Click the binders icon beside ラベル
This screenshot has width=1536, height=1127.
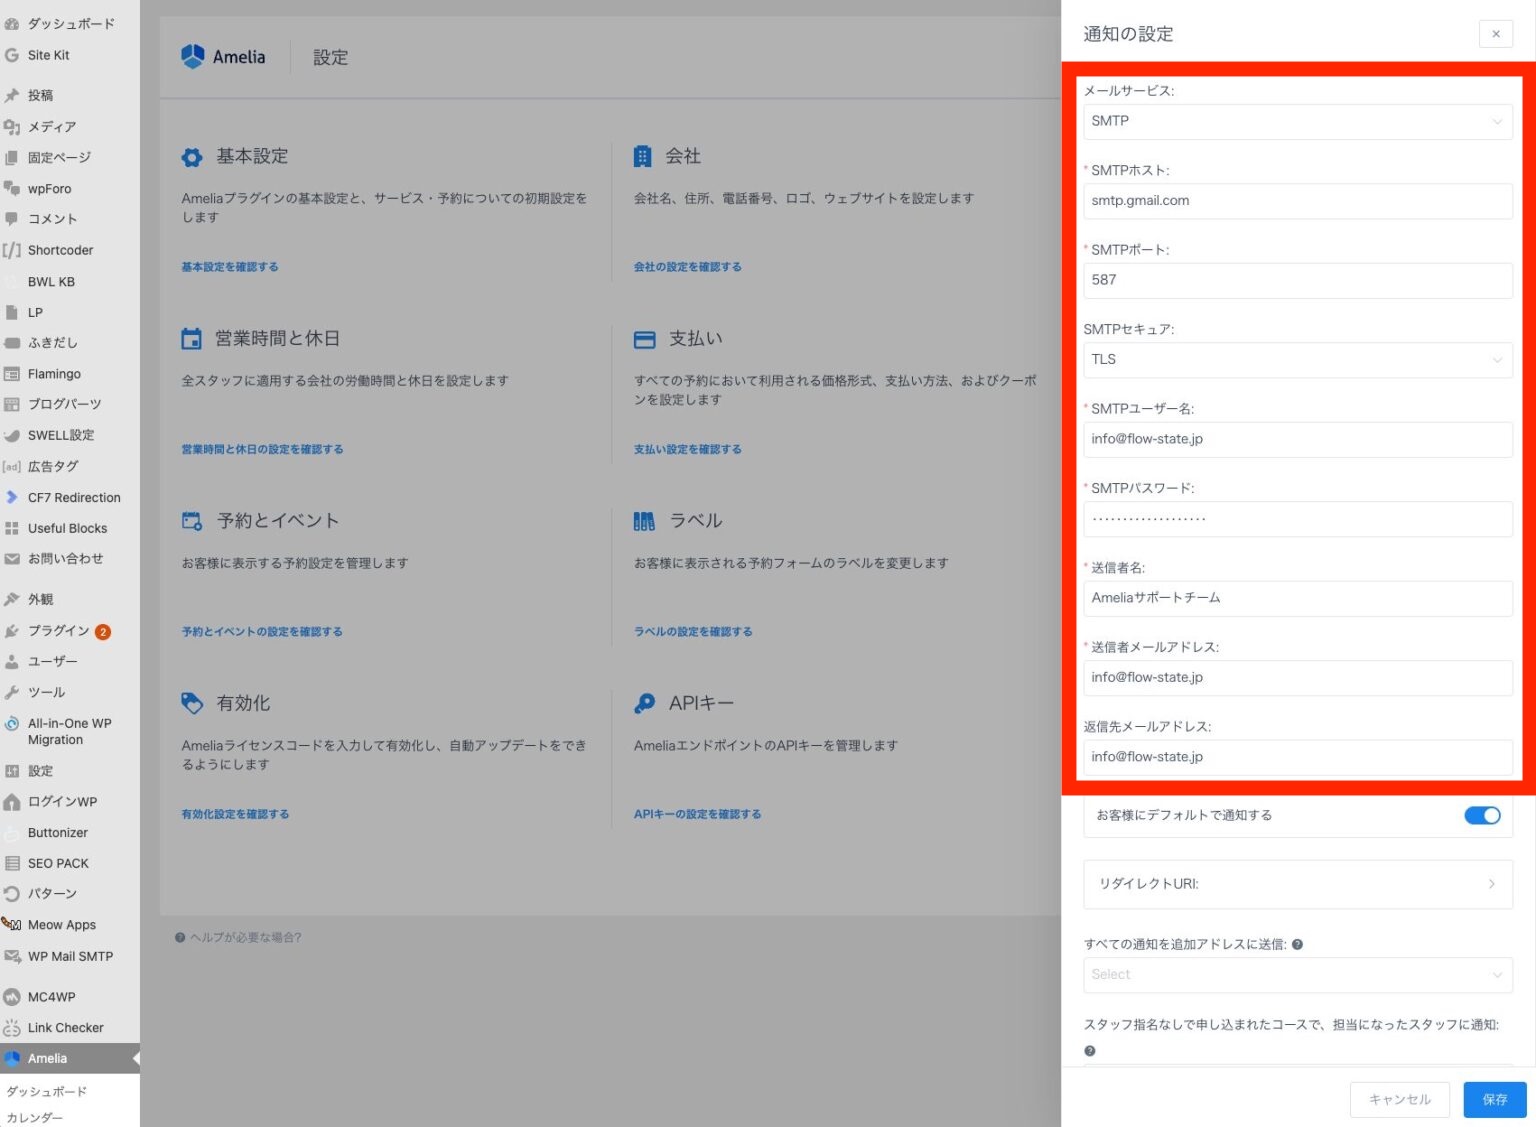tap(644, 521)
